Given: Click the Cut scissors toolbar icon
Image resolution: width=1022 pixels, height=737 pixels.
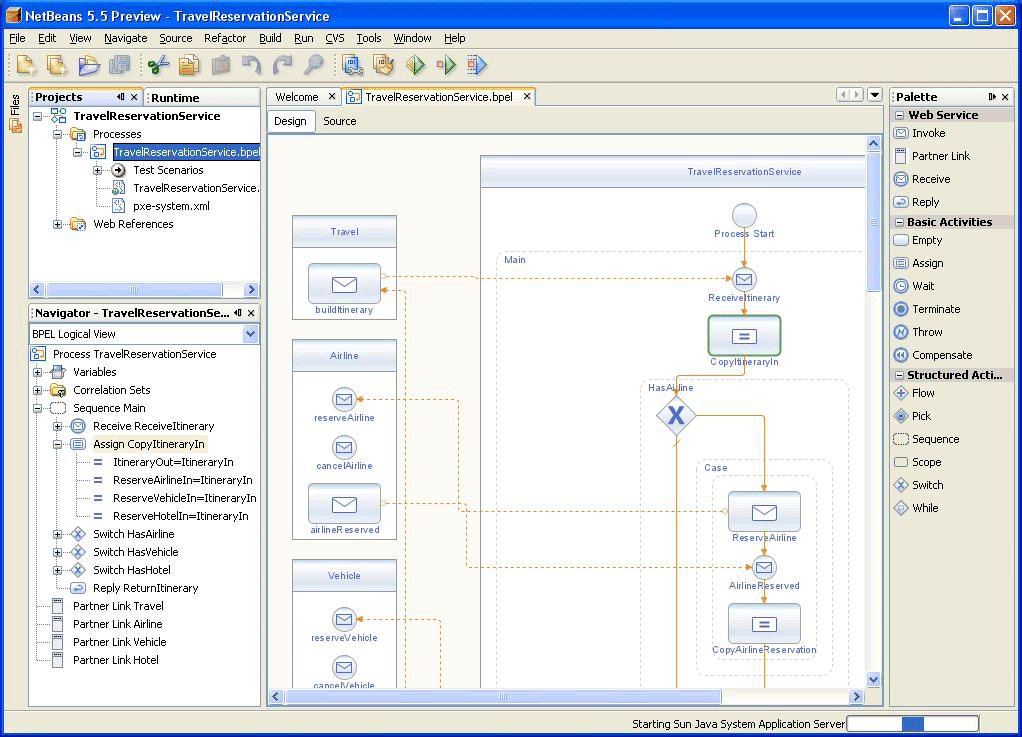Looking at the screenshot, I should [158, 65].
